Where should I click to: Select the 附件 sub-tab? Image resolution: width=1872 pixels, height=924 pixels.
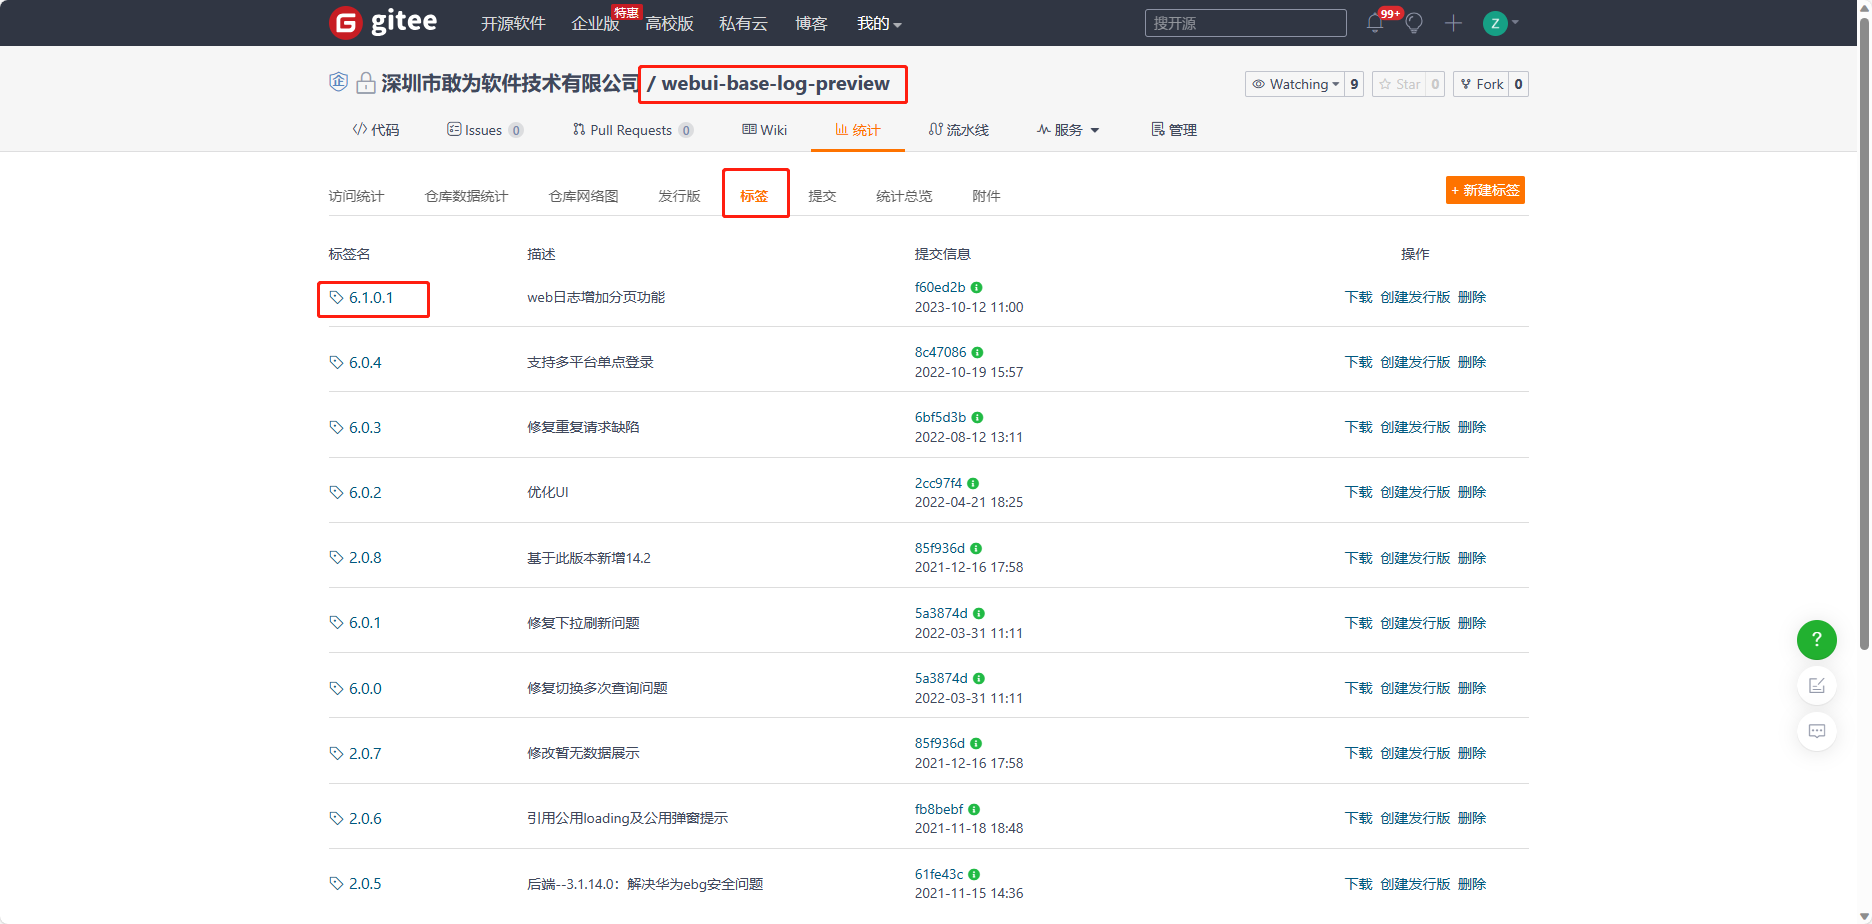coord(986,196)
